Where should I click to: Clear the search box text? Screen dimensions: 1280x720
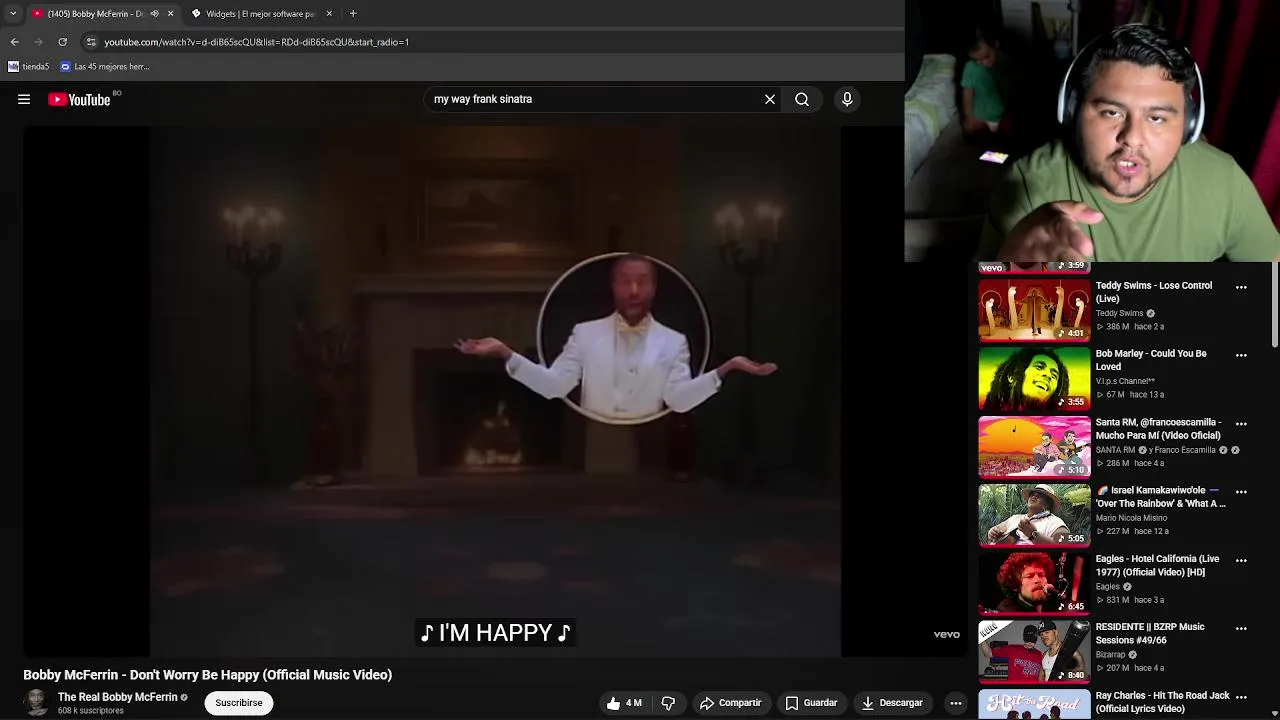click(x=770, y=99)
